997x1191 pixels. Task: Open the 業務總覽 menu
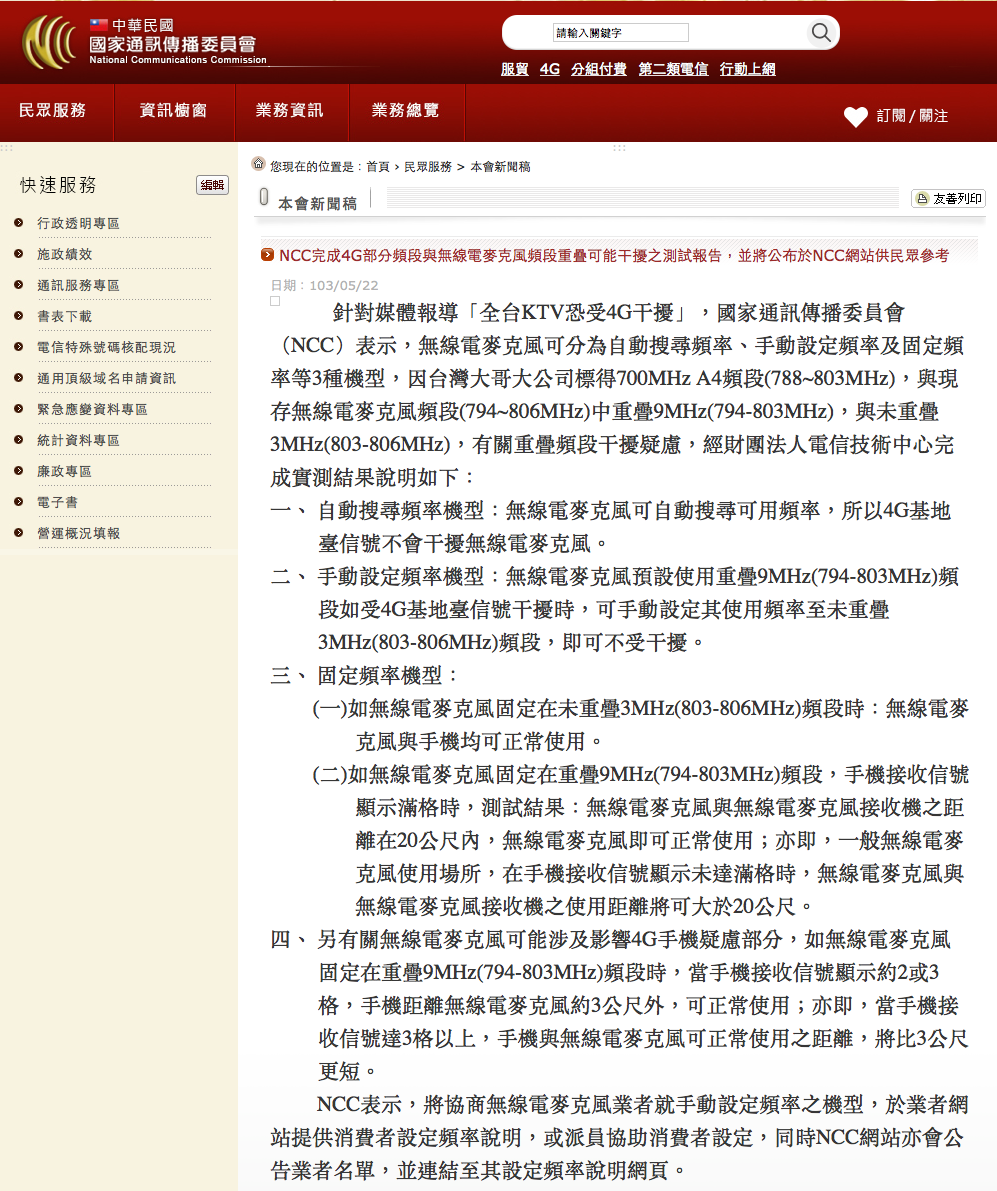(x=405, y=111)
